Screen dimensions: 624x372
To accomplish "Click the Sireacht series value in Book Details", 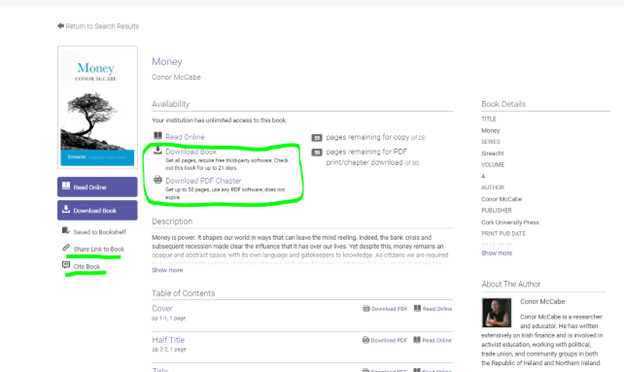I will point(492,153).
